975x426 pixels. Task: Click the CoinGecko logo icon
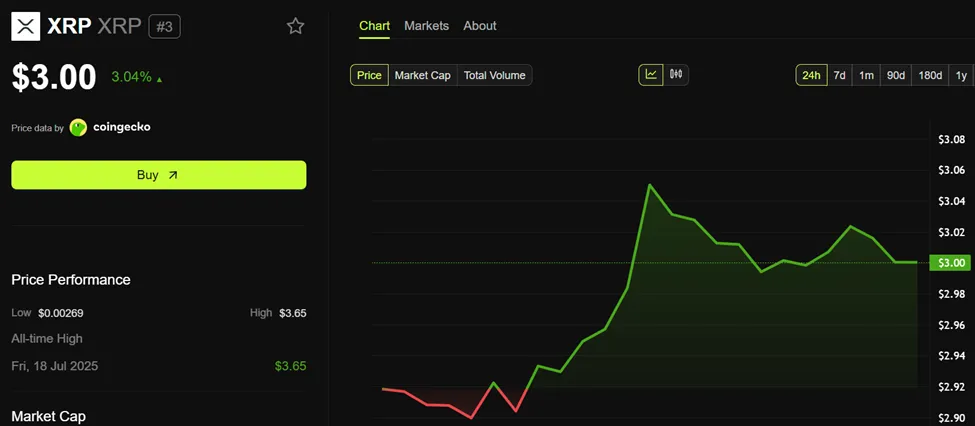coord(78,128)
